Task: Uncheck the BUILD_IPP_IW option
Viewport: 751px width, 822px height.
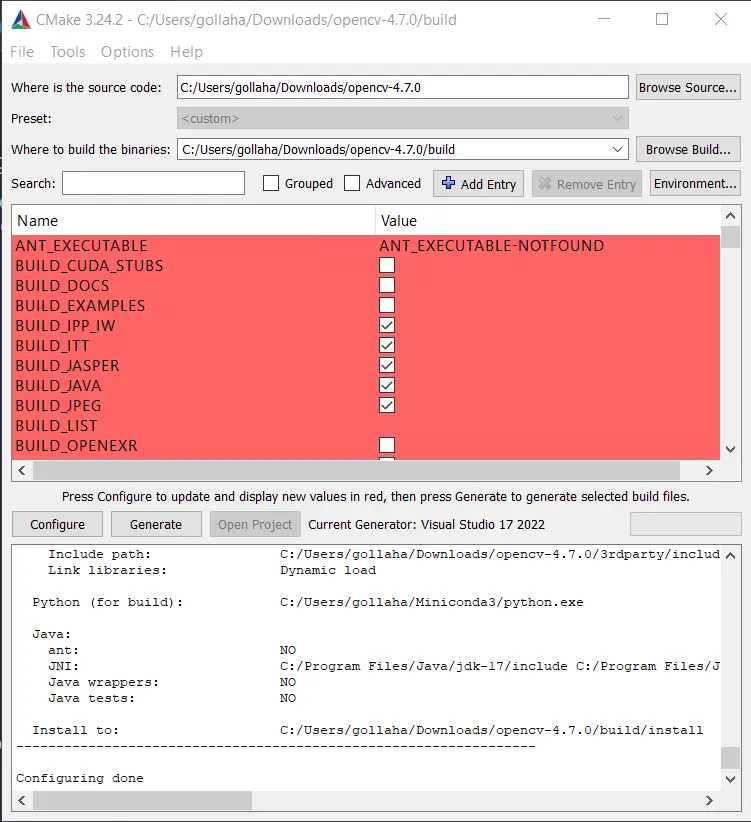Action: (x=387, y=325)
